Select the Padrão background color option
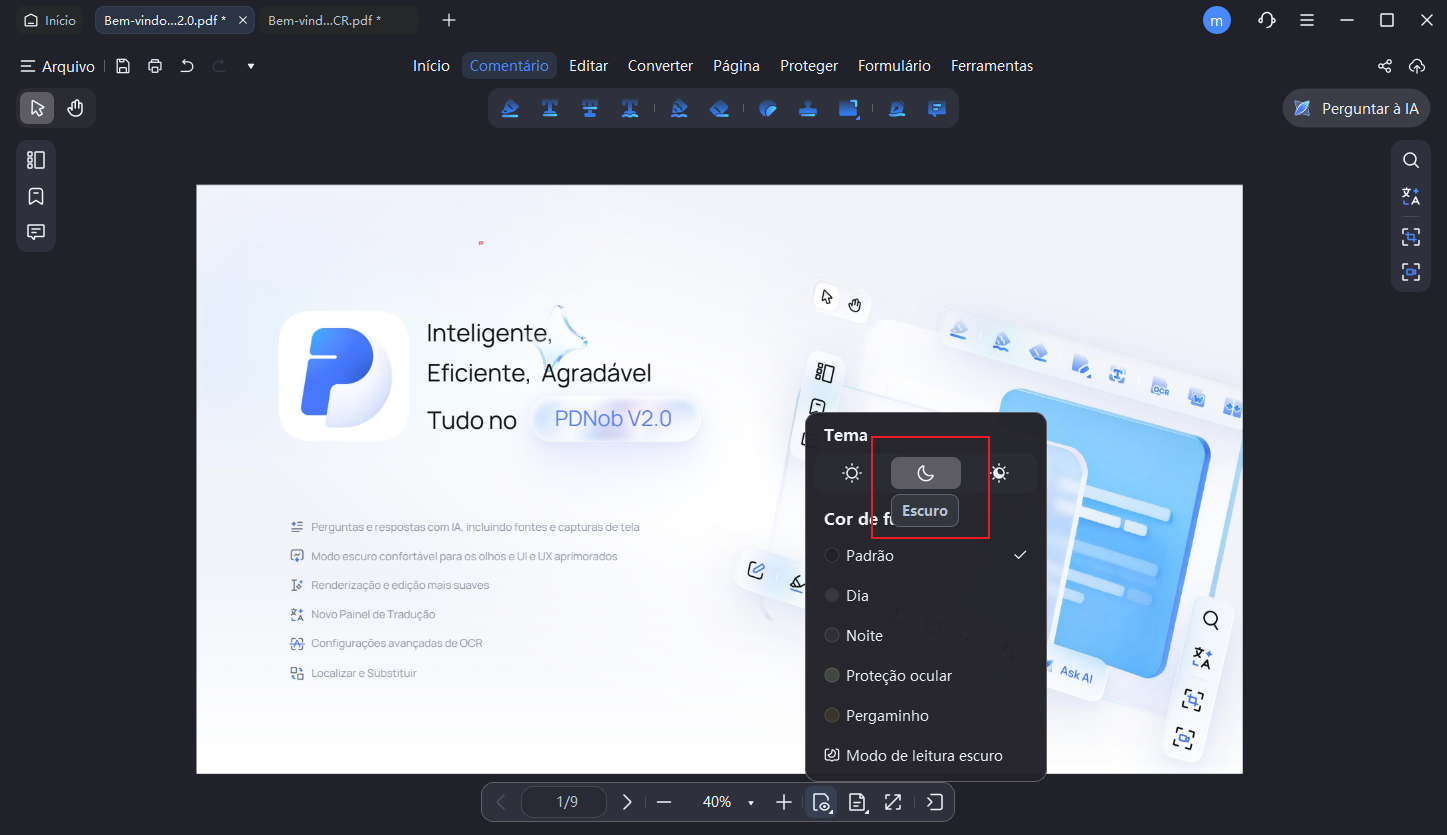This screenshot has width=1447, height=835. click(868, 555)
